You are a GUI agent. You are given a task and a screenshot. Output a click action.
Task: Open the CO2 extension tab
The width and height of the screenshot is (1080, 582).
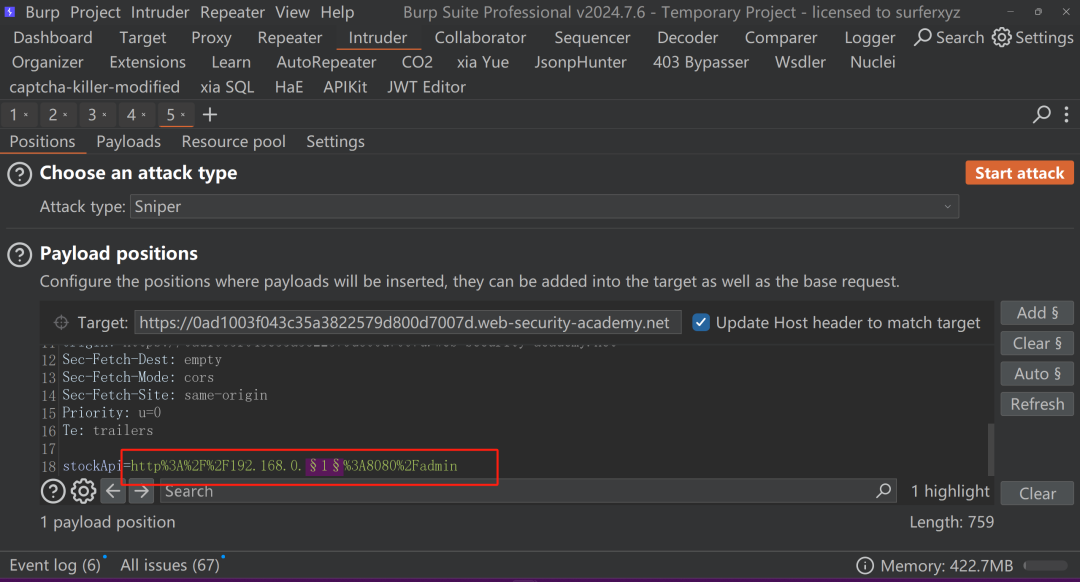coord(417,63)
